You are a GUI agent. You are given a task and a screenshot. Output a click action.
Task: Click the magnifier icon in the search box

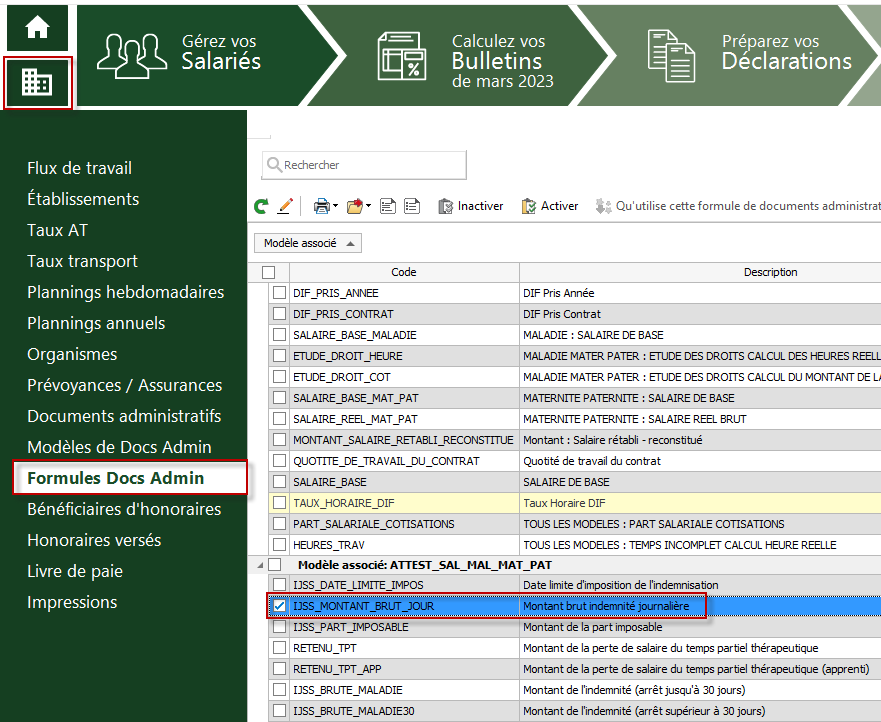pos(274,165)
